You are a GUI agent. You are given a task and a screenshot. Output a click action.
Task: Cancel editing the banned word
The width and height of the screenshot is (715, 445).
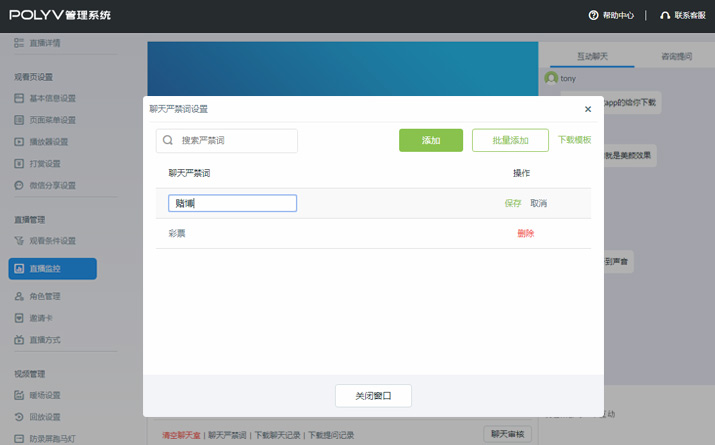coord(539,203)
